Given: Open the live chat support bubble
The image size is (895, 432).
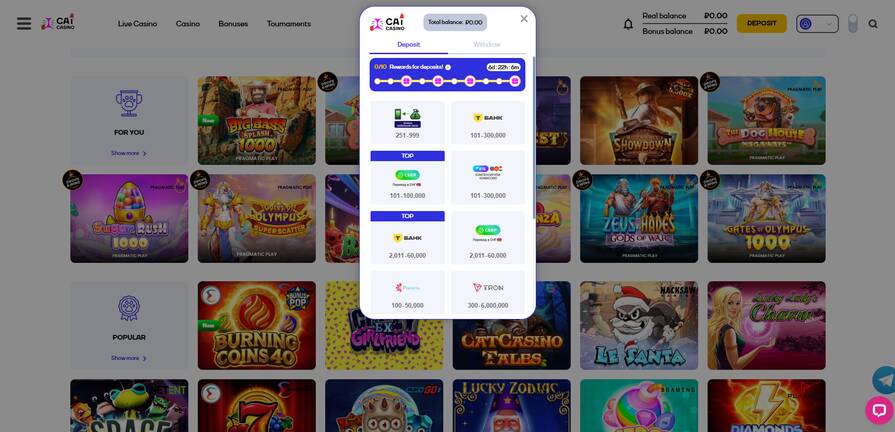Looking at the screenshot, I should point(879,410).
